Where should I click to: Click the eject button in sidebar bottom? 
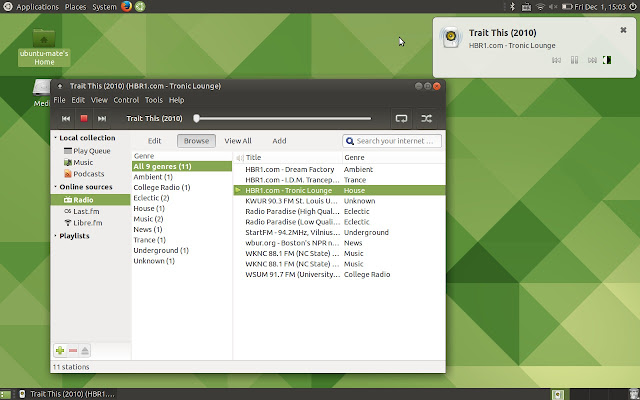pyautogui.click(x=85, y=351)
